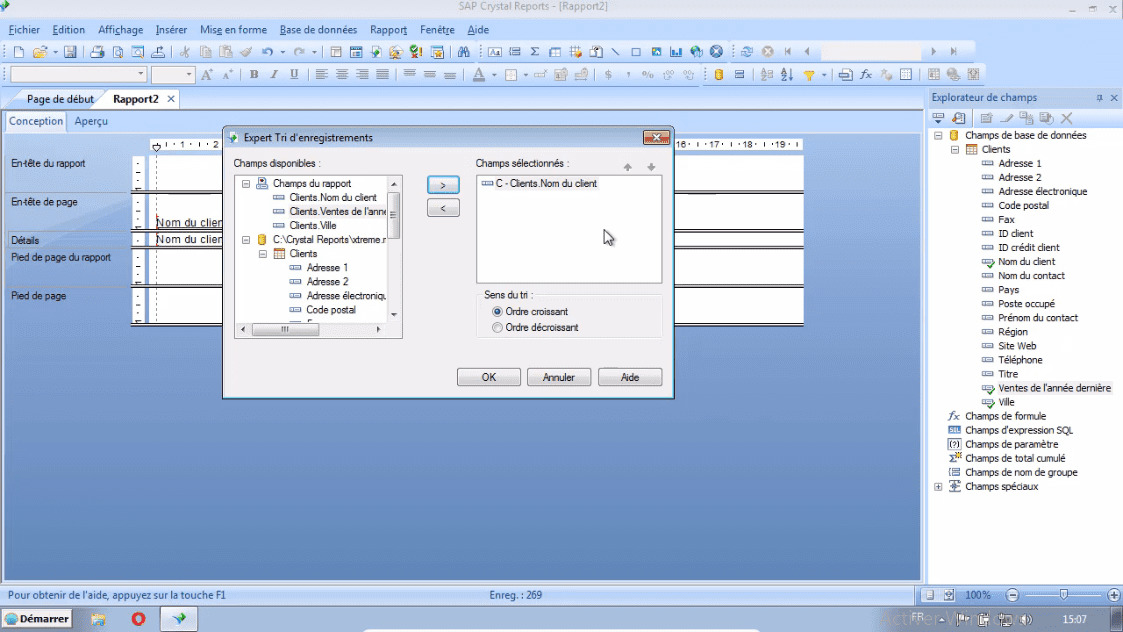Screen dimensions: 1123x632
Task: Open the formula workshop fx icon
Action: [866, 75]
